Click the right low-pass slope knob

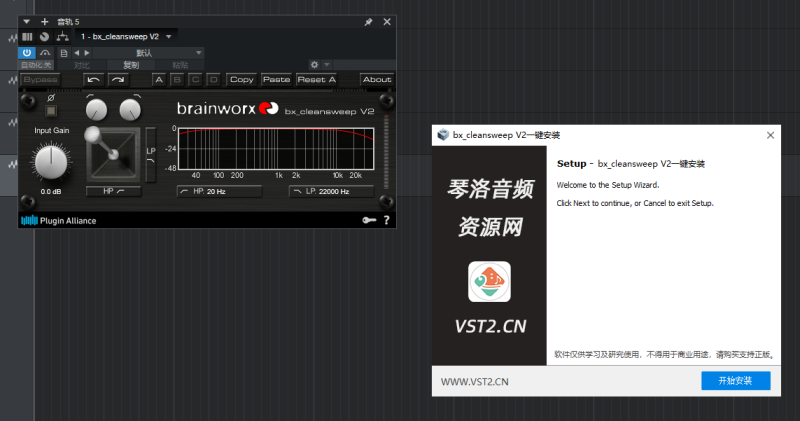pos(130,110)
